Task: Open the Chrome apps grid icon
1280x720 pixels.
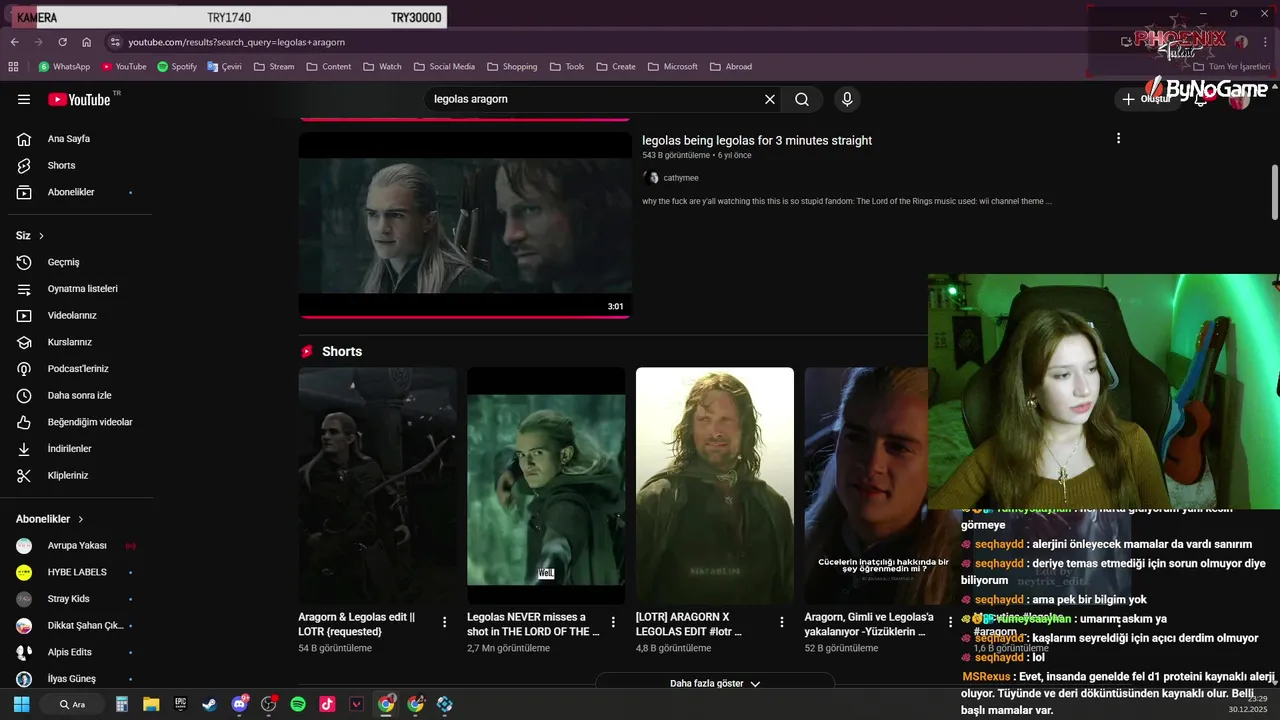Action: (x=13, y=67)
